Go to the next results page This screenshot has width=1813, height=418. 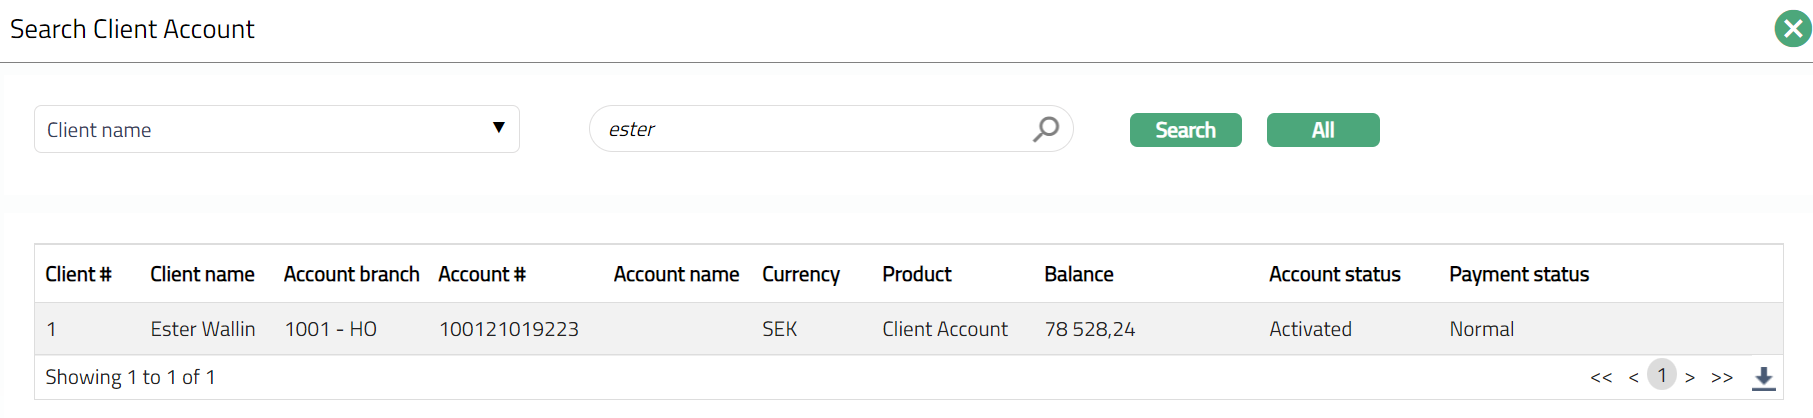[1690, 378]
